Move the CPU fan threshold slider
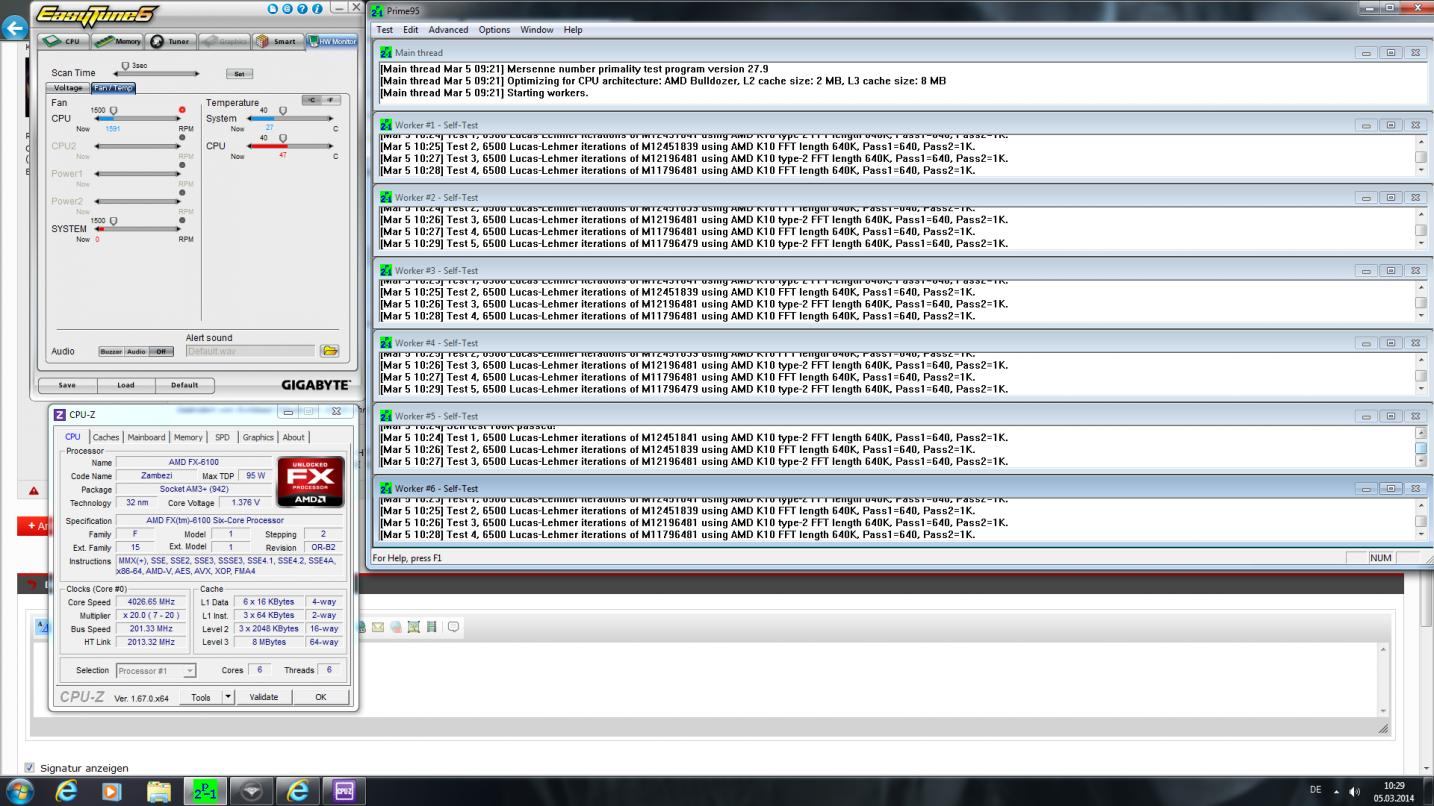Screen dimensions: 1434x806 [x=113, y=111]
